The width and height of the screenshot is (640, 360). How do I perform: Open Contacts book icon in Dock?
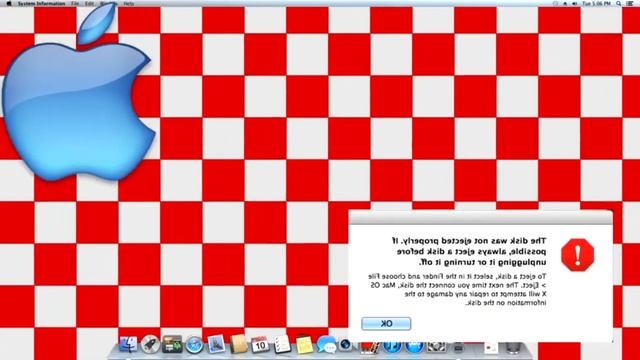(x=238, y=344)
